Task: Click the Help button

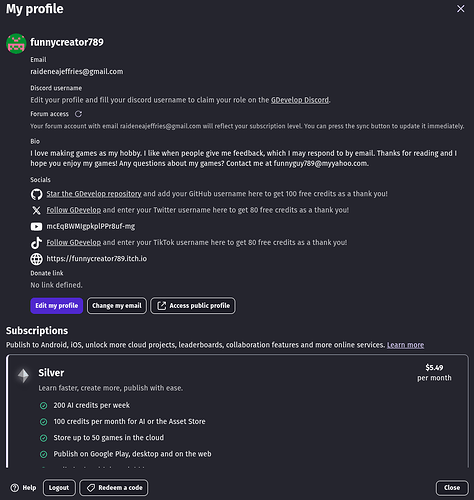Action: point(23,488)
